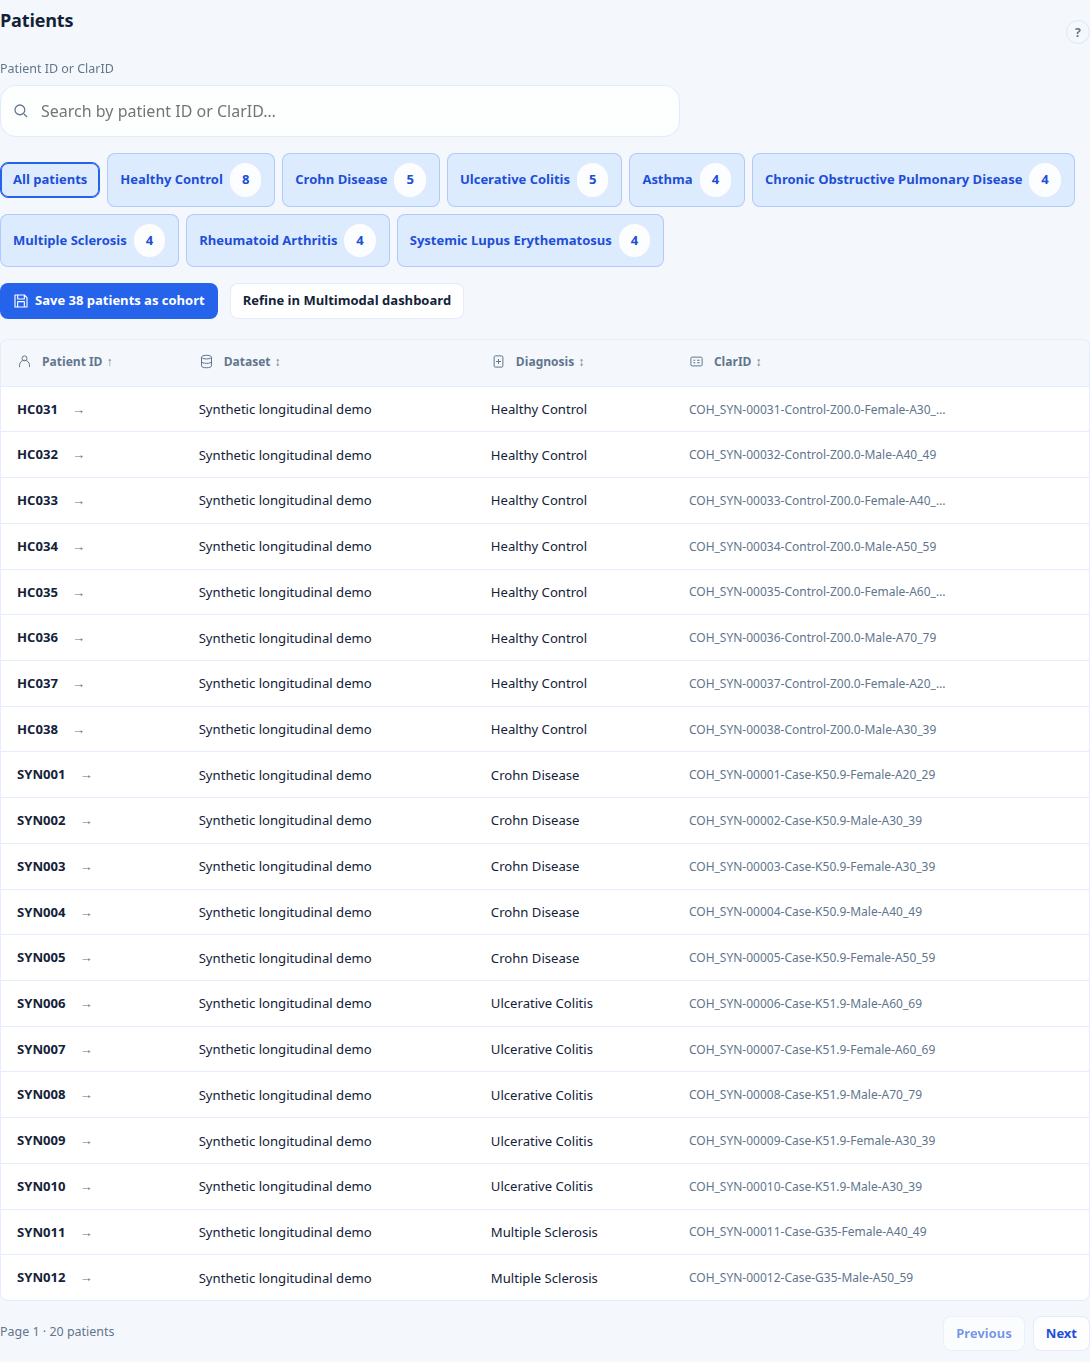Image resolution: width=1090 pixels, height=1362 pixels.
Task: Click the arrow icon next to SYN005
Action: [x=87, y=959]
